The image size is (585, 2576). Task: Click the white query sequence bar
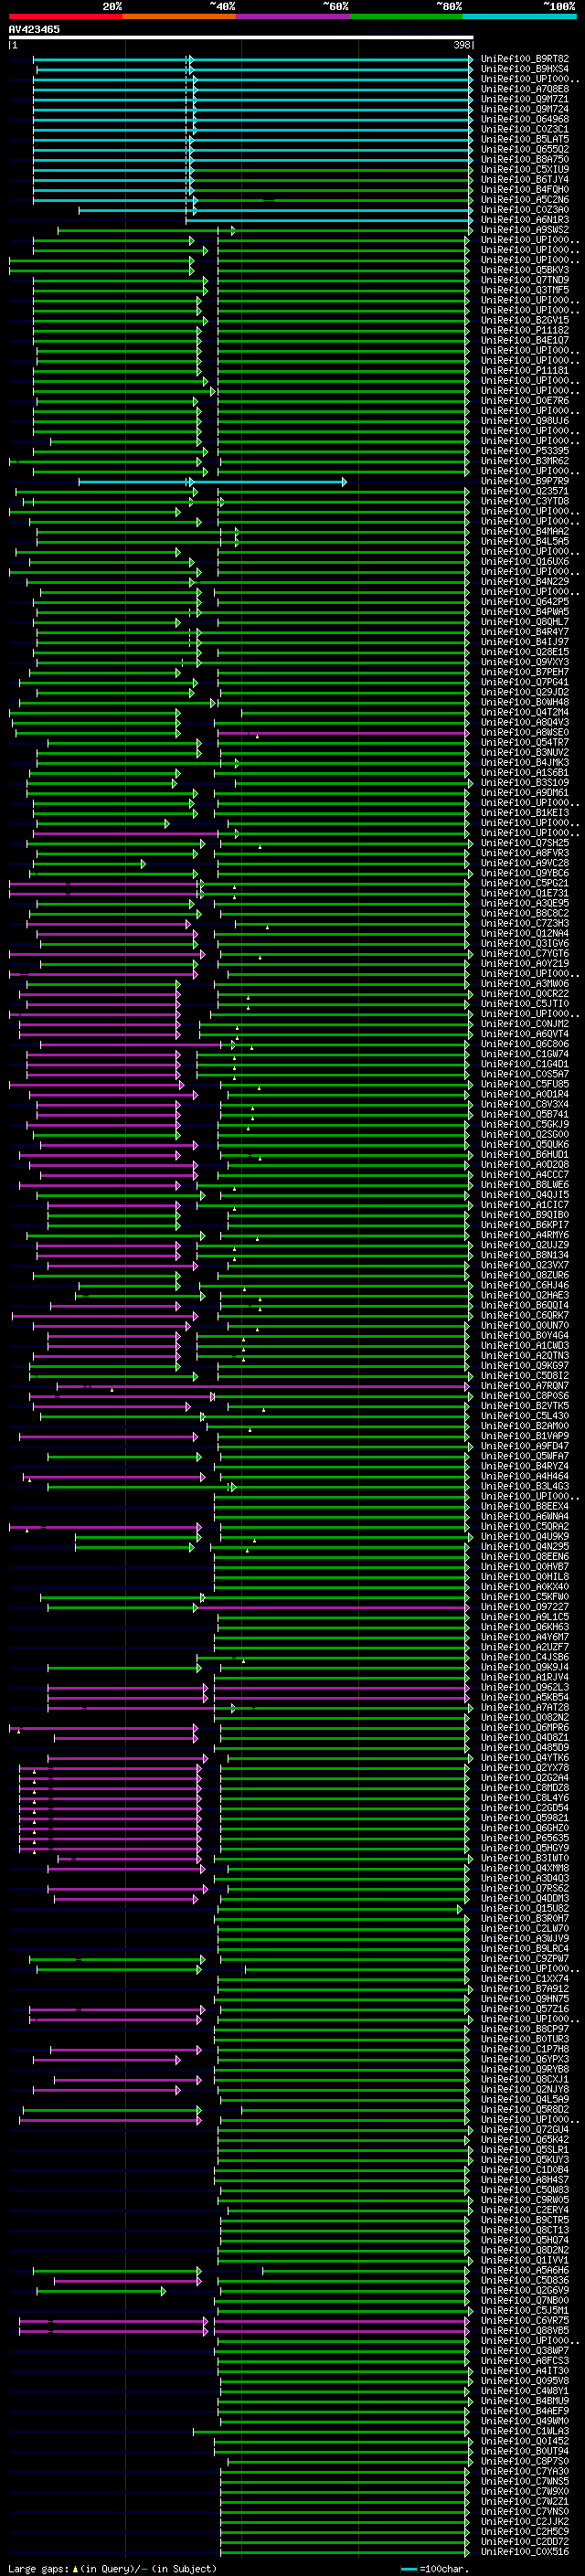241,37
